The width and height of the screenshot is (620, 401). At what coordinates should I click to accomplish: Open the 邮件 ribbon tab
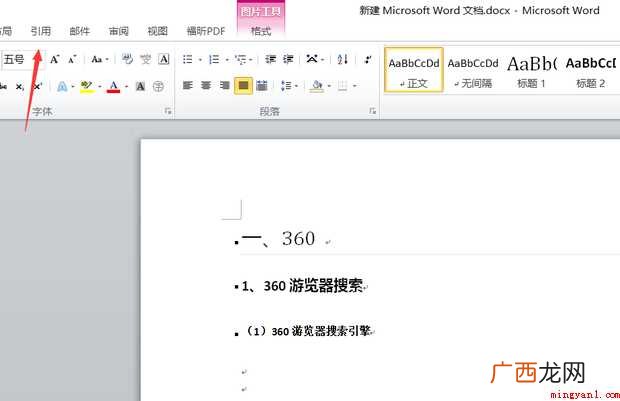click(x=79, y=31)
